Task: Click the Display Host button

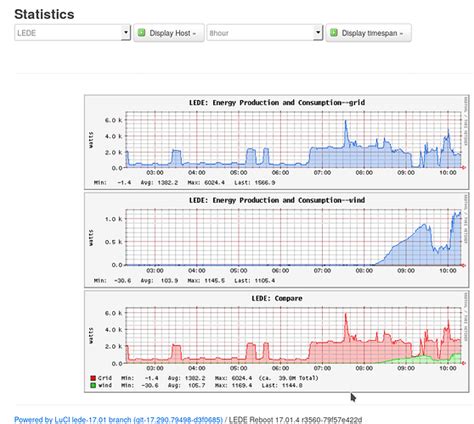Action: [x=169, y=33]
